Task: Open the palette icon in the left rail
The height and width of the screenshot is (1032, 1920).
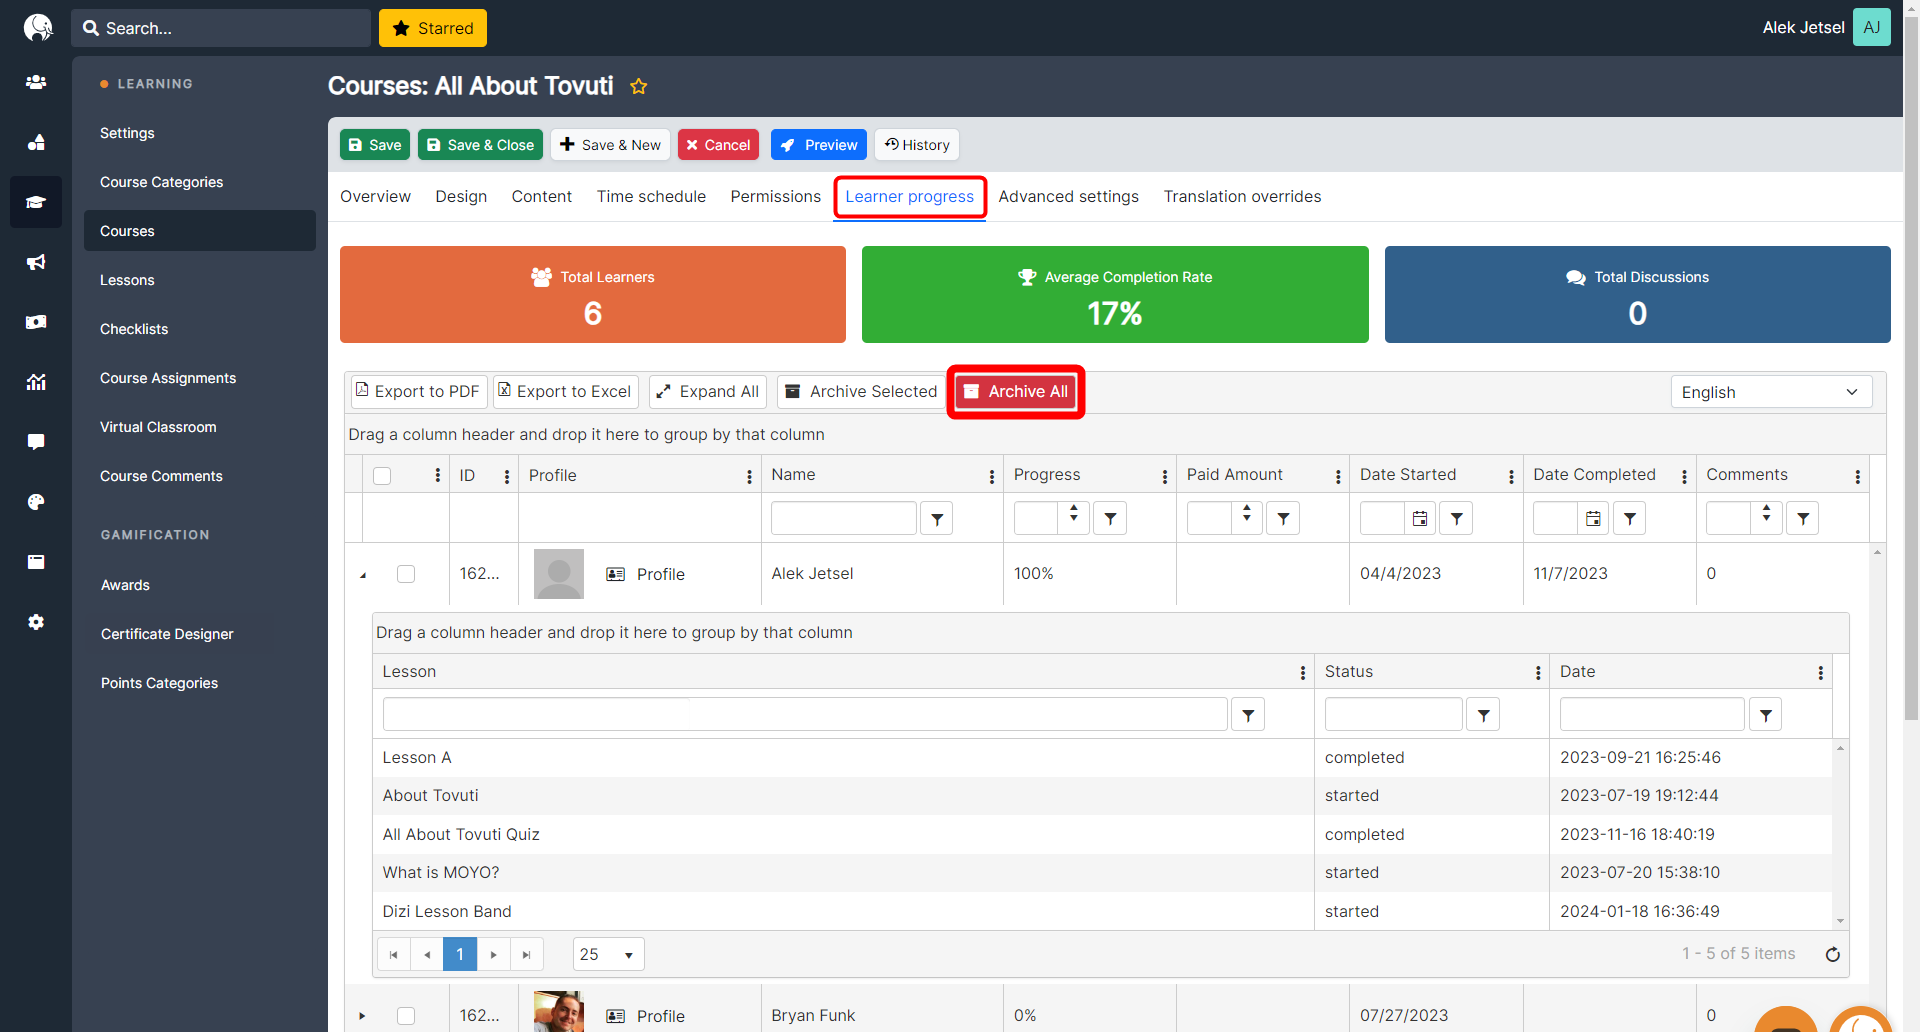Action: pos(36,502)
